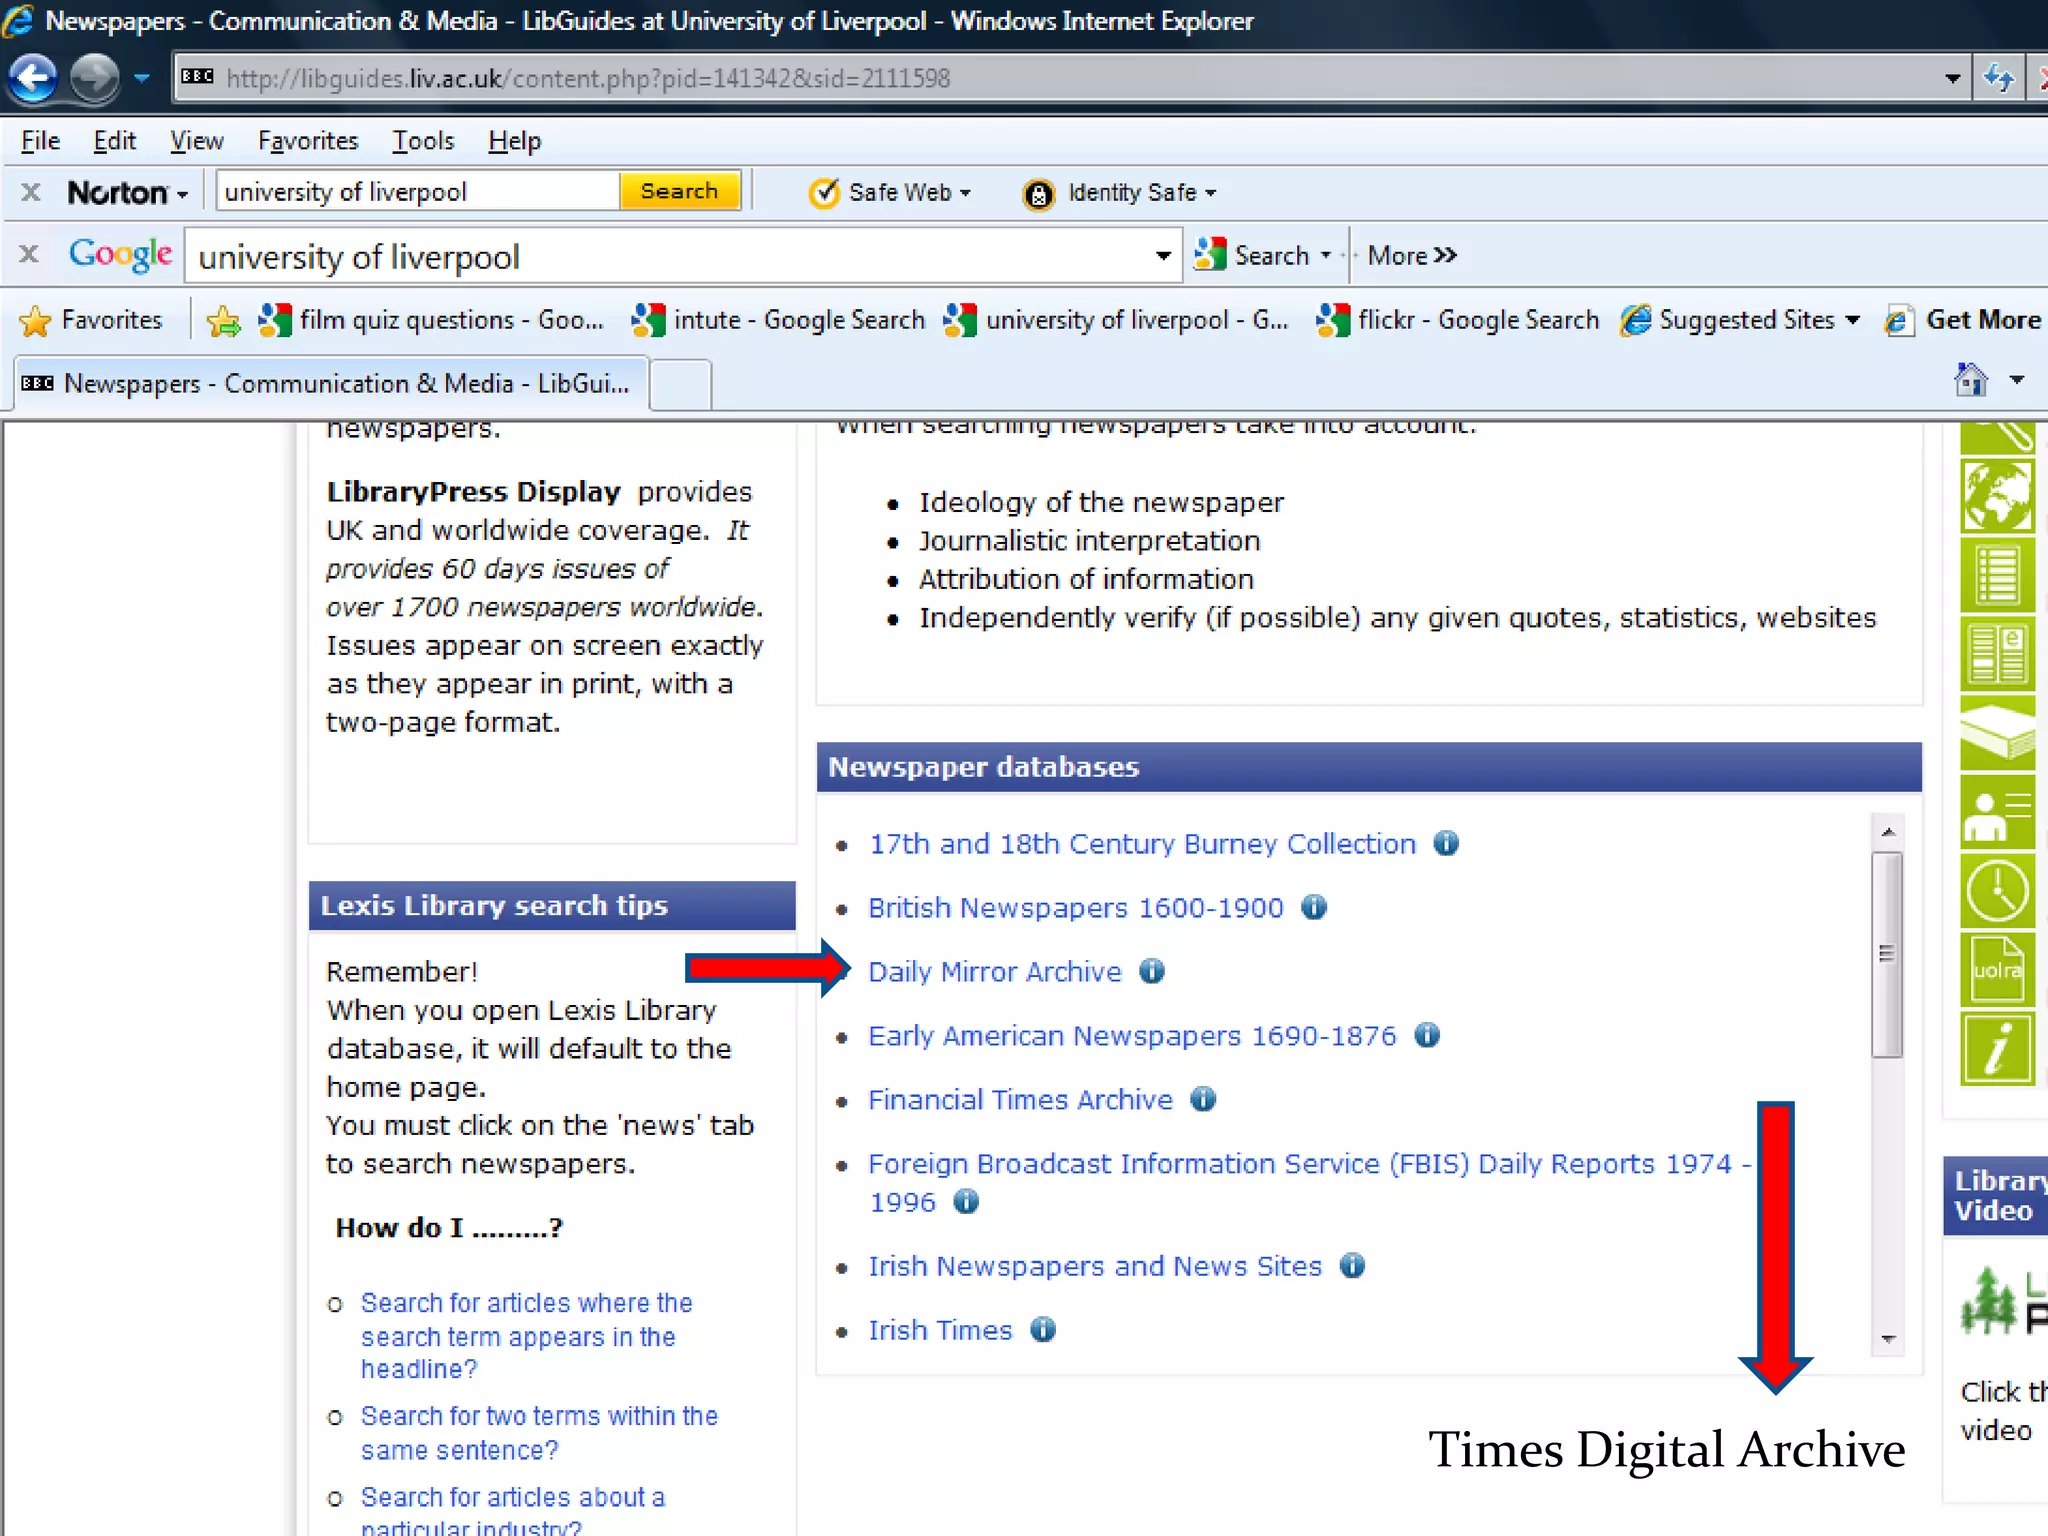Click Get More Add-ons favorite

point(1964,320)
